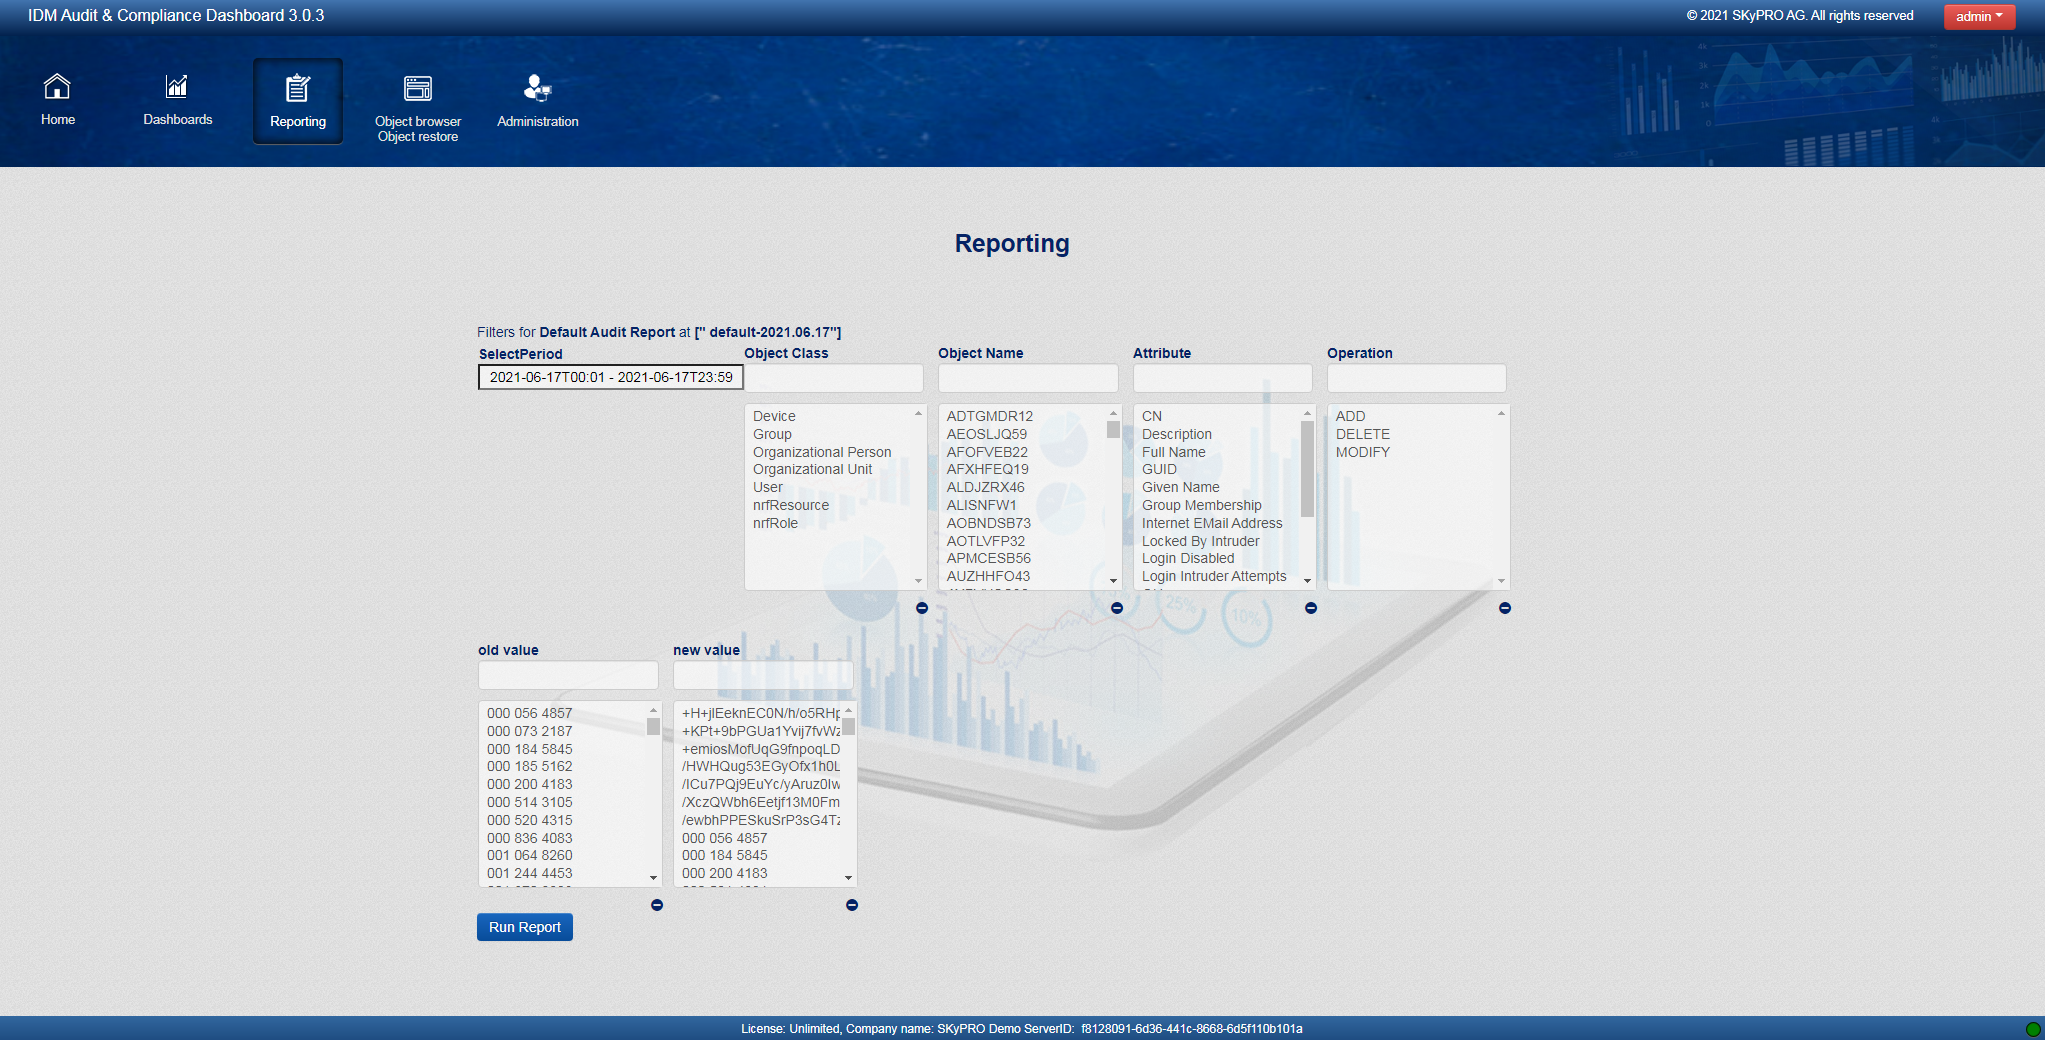2045x1040 pixels.
Task: Open the Dashboards chart icon
Action: click(x=177, y=87)
